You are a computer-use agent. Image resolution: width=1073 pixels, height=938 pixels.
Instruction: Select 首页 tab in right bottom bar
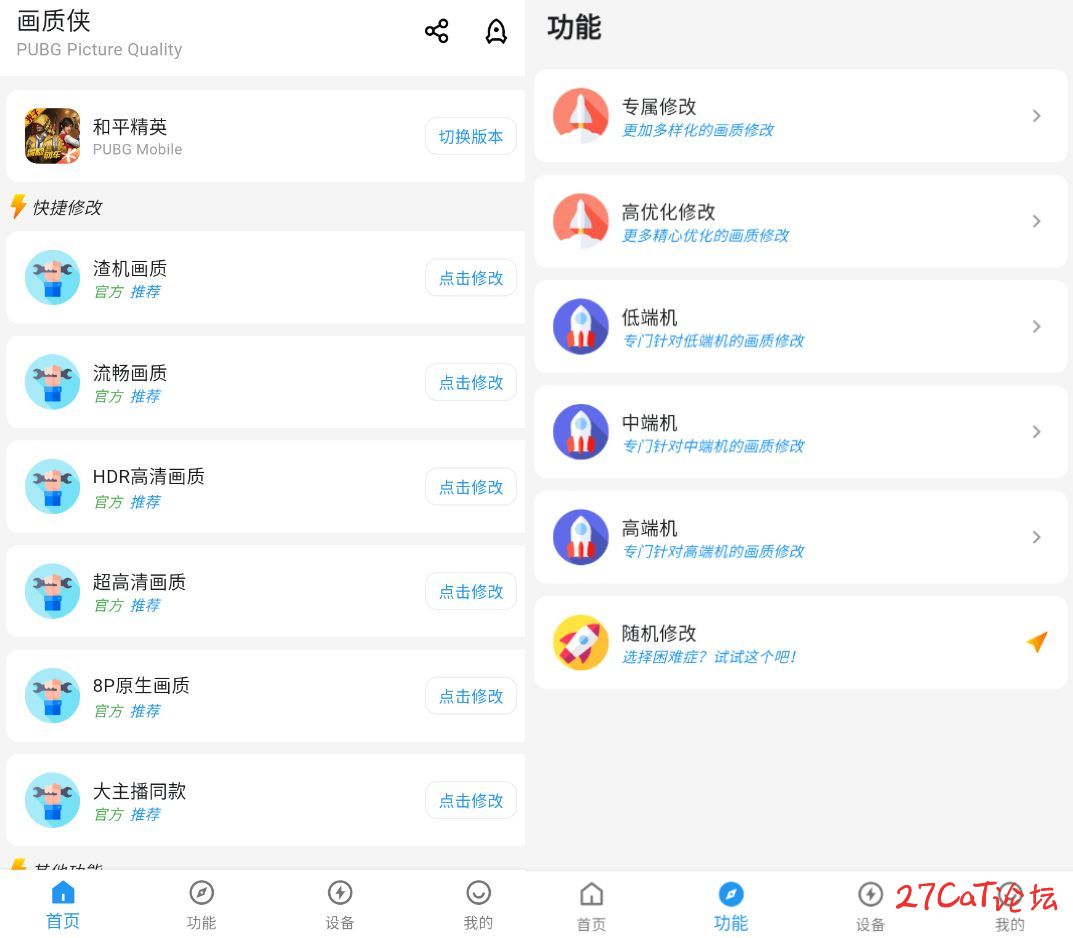(x=591, y=907)
